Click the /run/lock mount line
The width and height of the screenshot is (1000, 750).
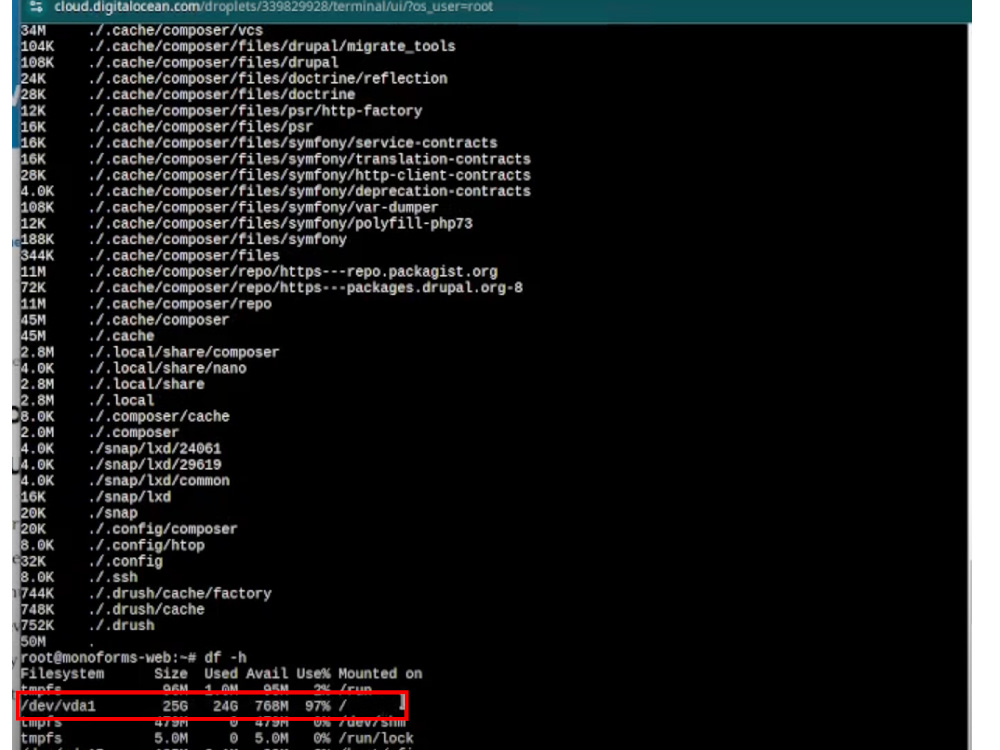[x=217, y=739]
